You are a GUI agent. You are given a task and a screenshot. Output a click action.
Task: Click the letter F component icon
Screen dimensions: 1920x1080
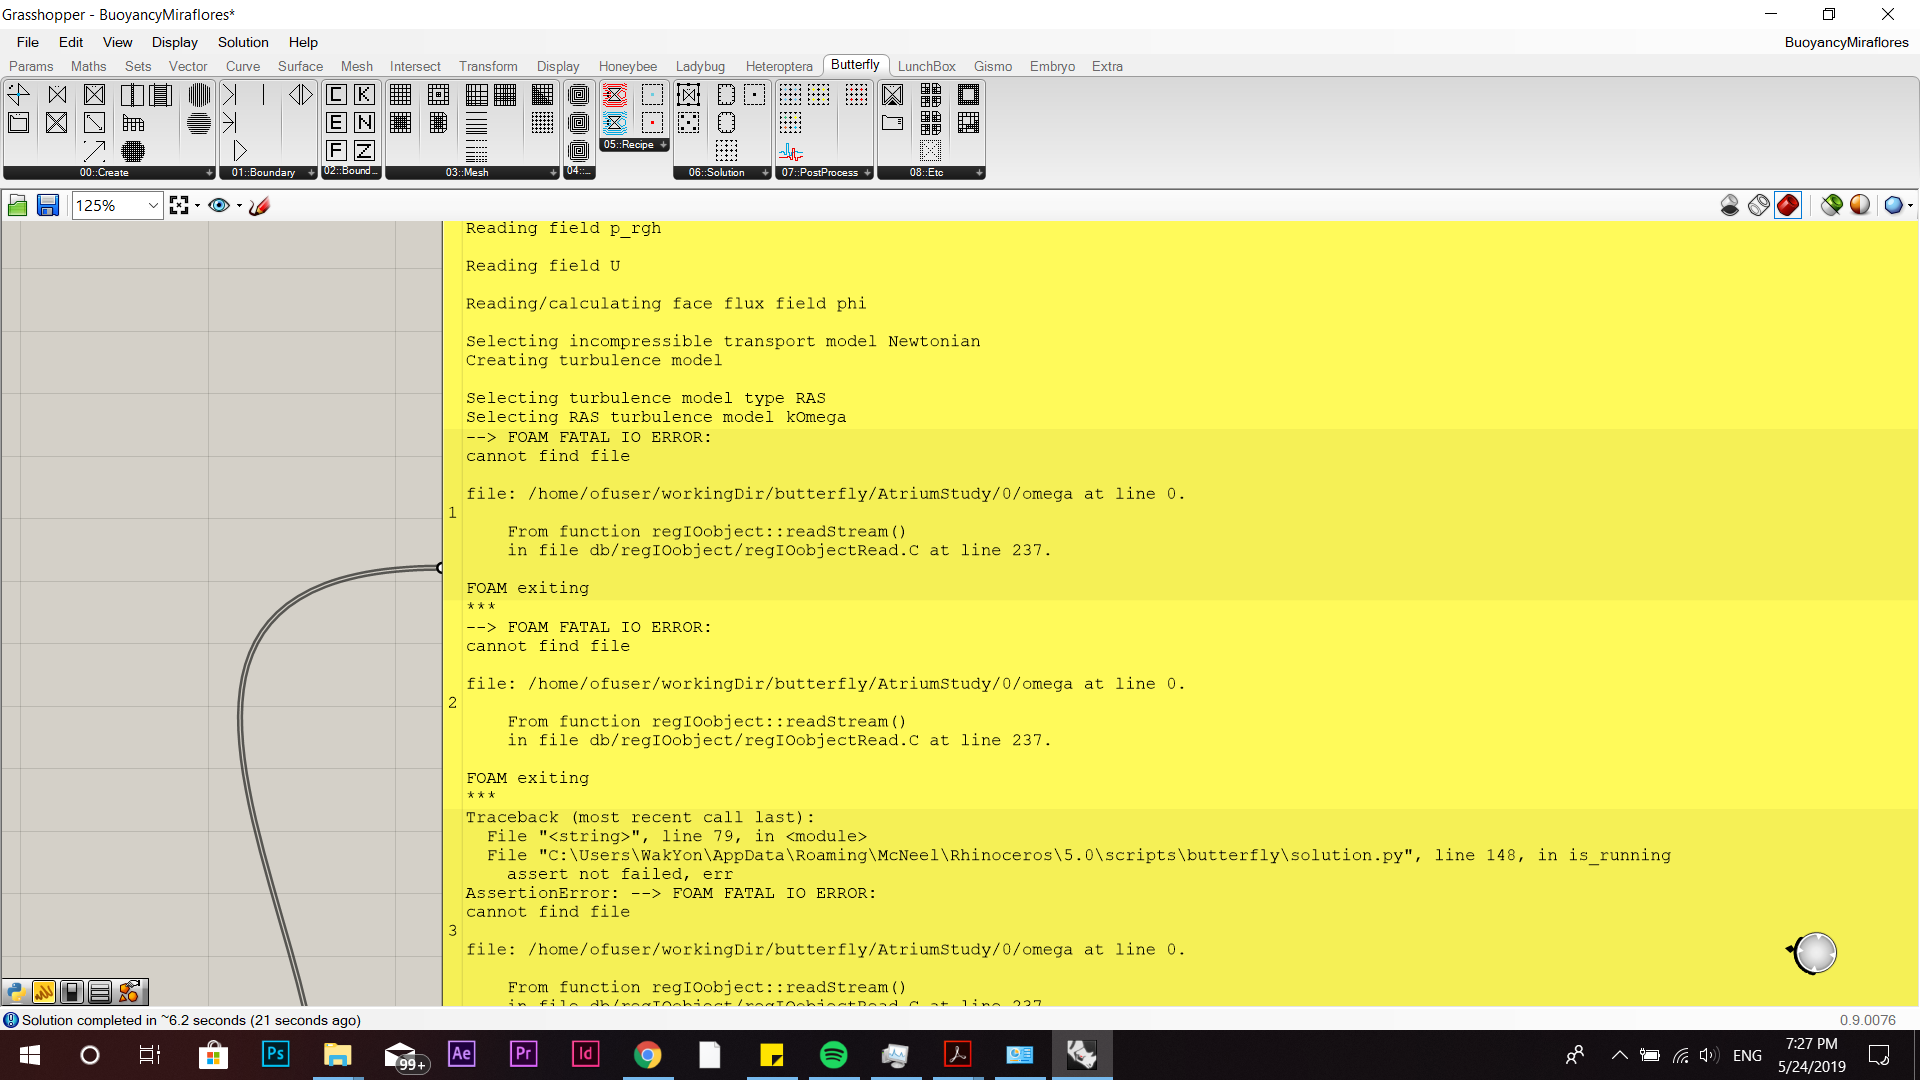click(337, 151)
